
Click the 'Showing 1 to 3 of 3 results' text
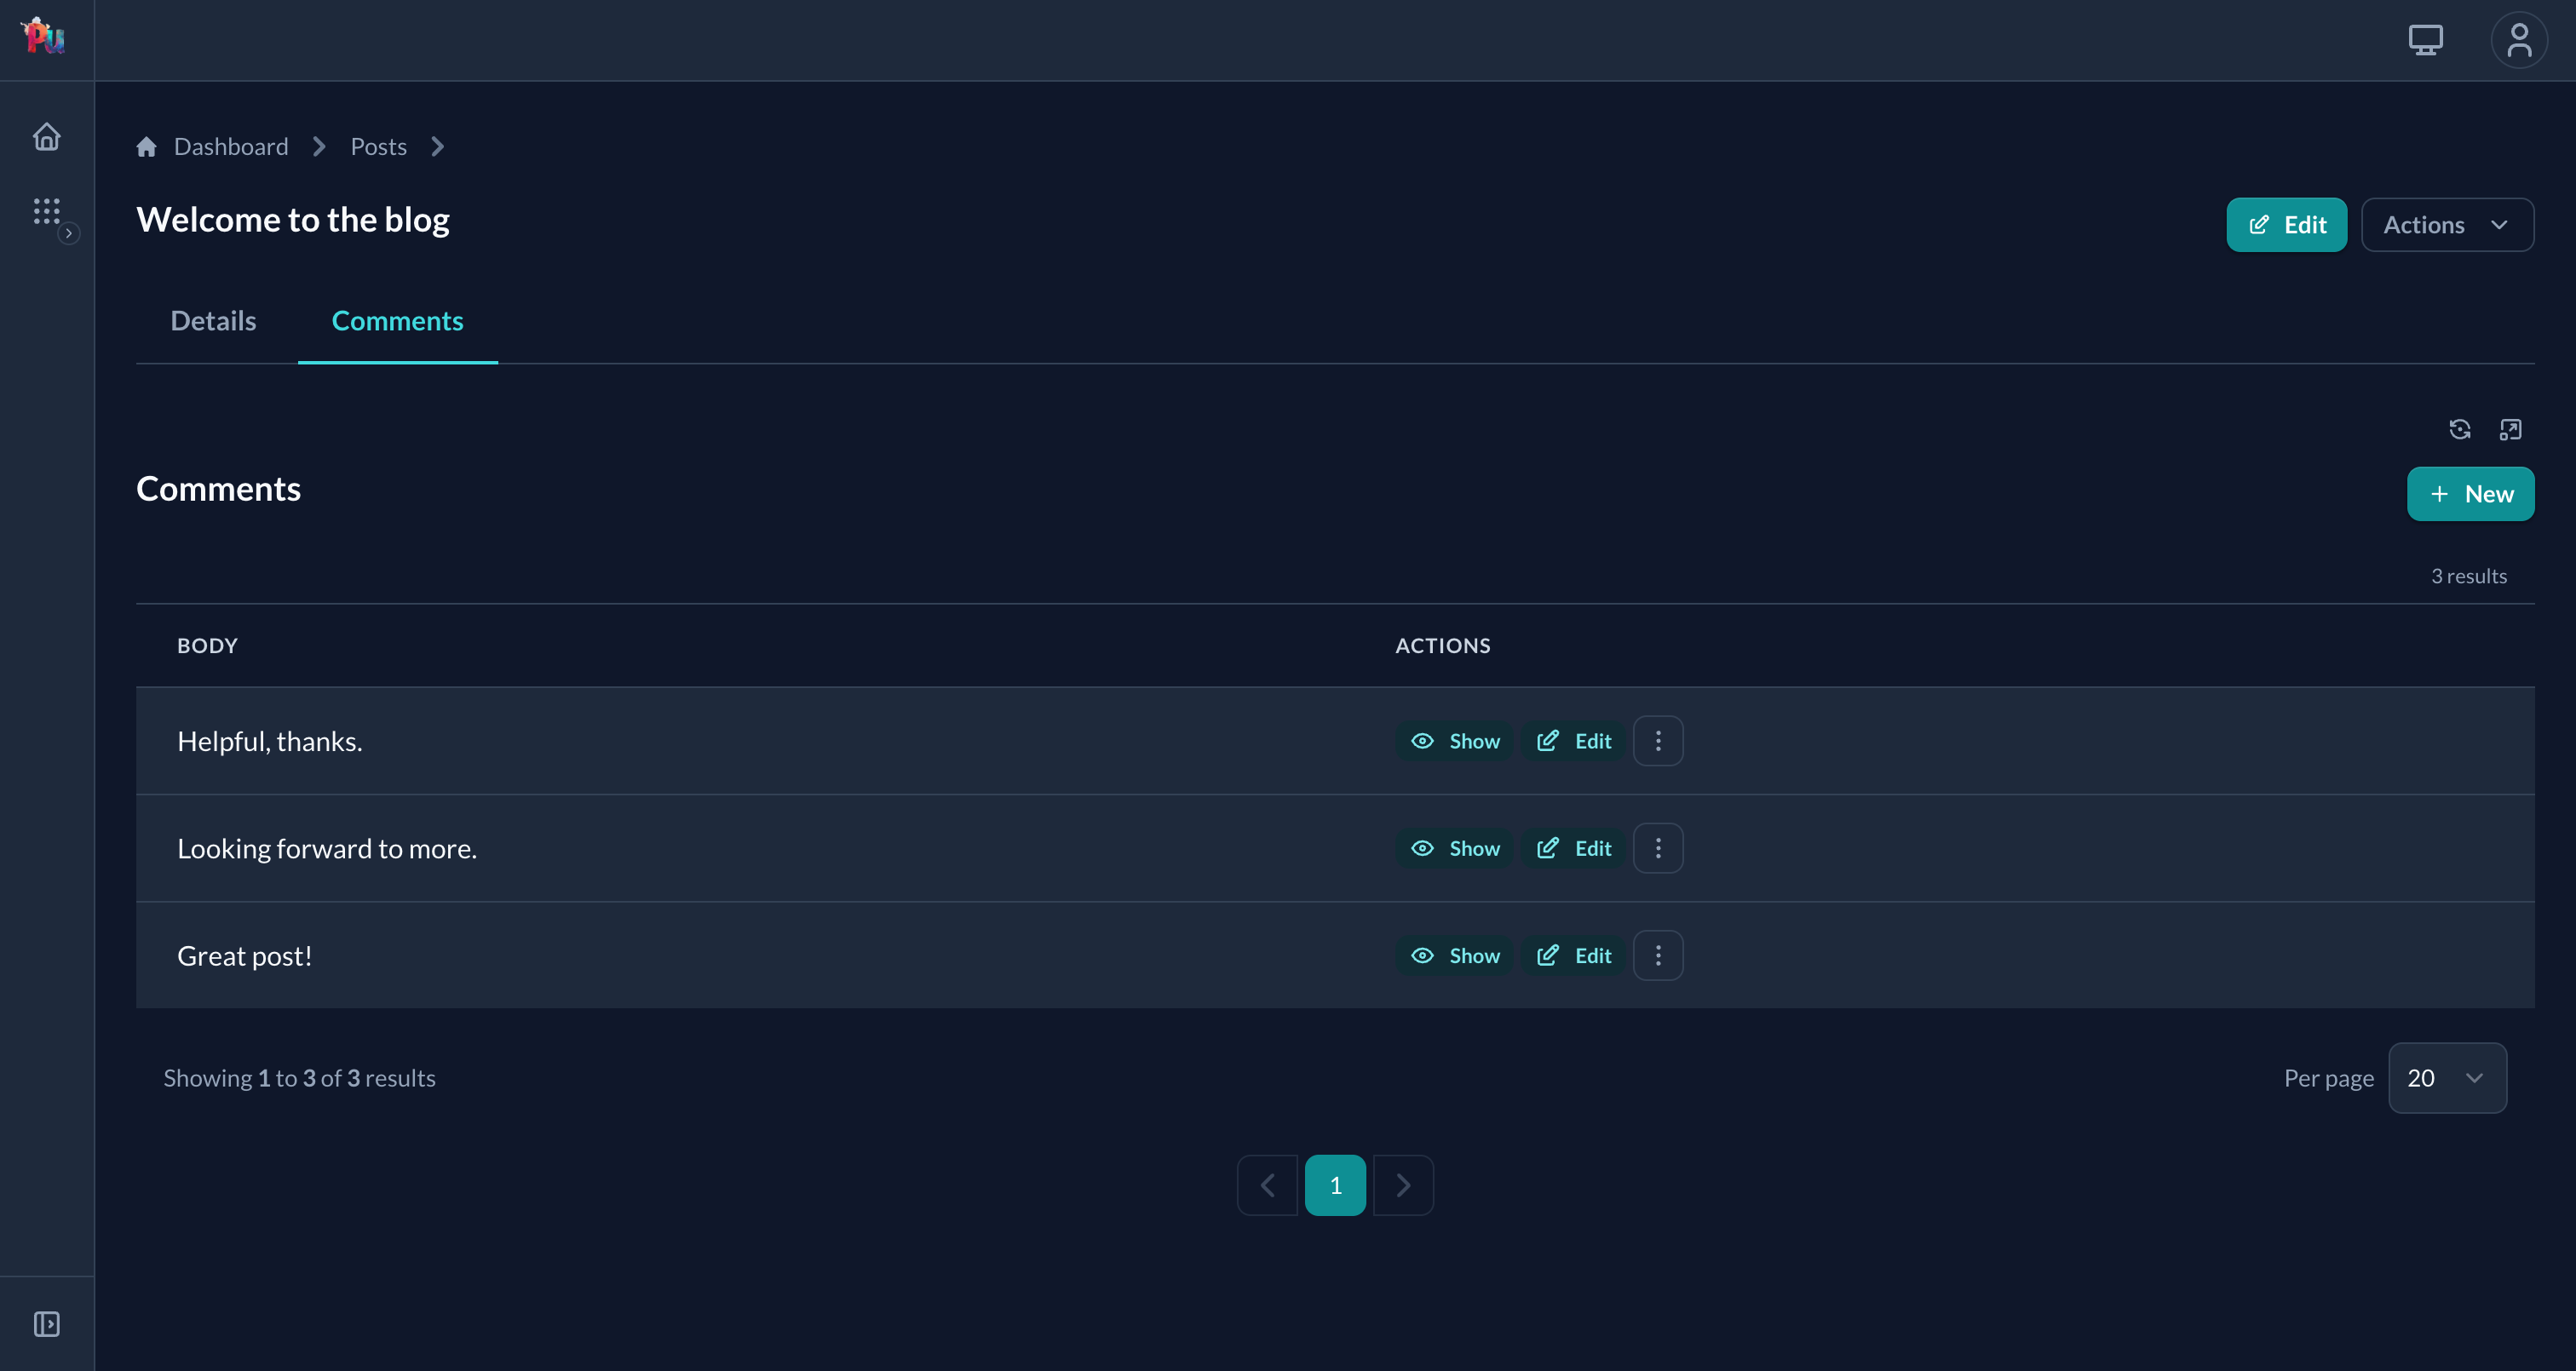(299, 1078)
